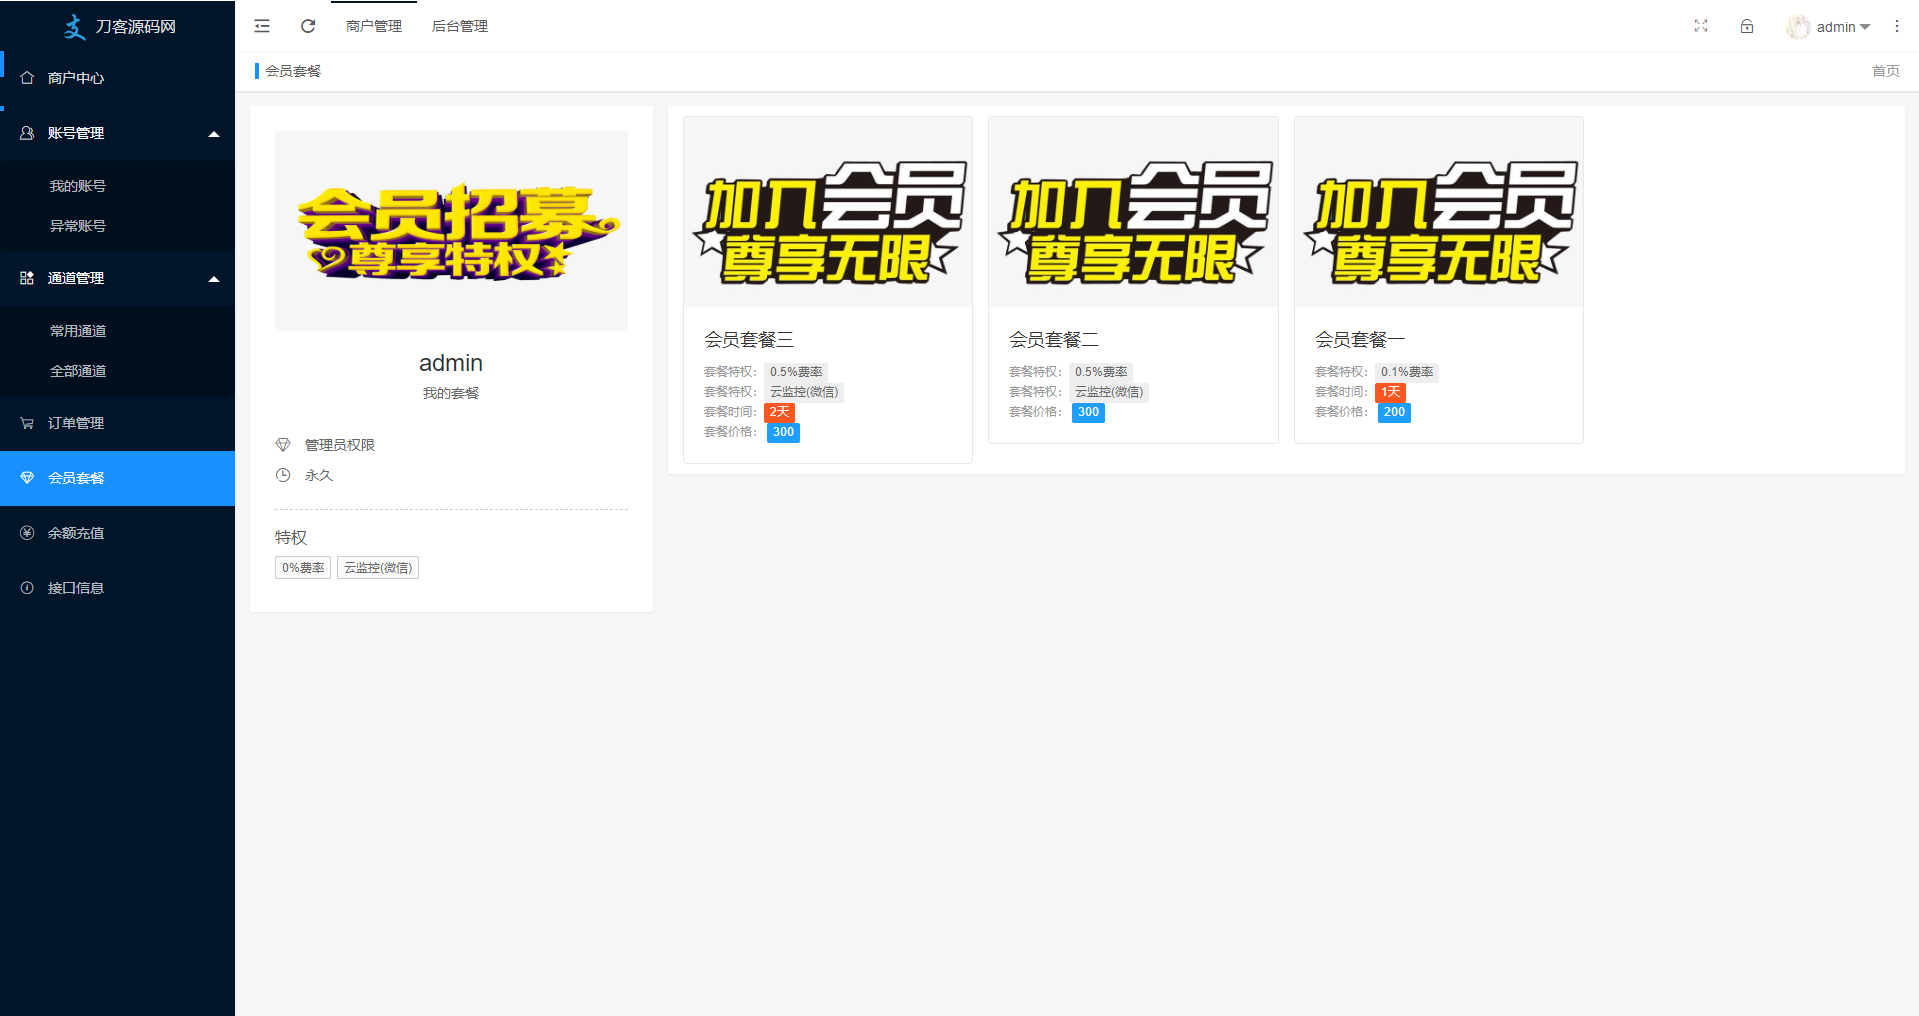Switch to the 后台管理 tab
The height and width of the screenshot is (1016, 1919).
coord(460,26)
